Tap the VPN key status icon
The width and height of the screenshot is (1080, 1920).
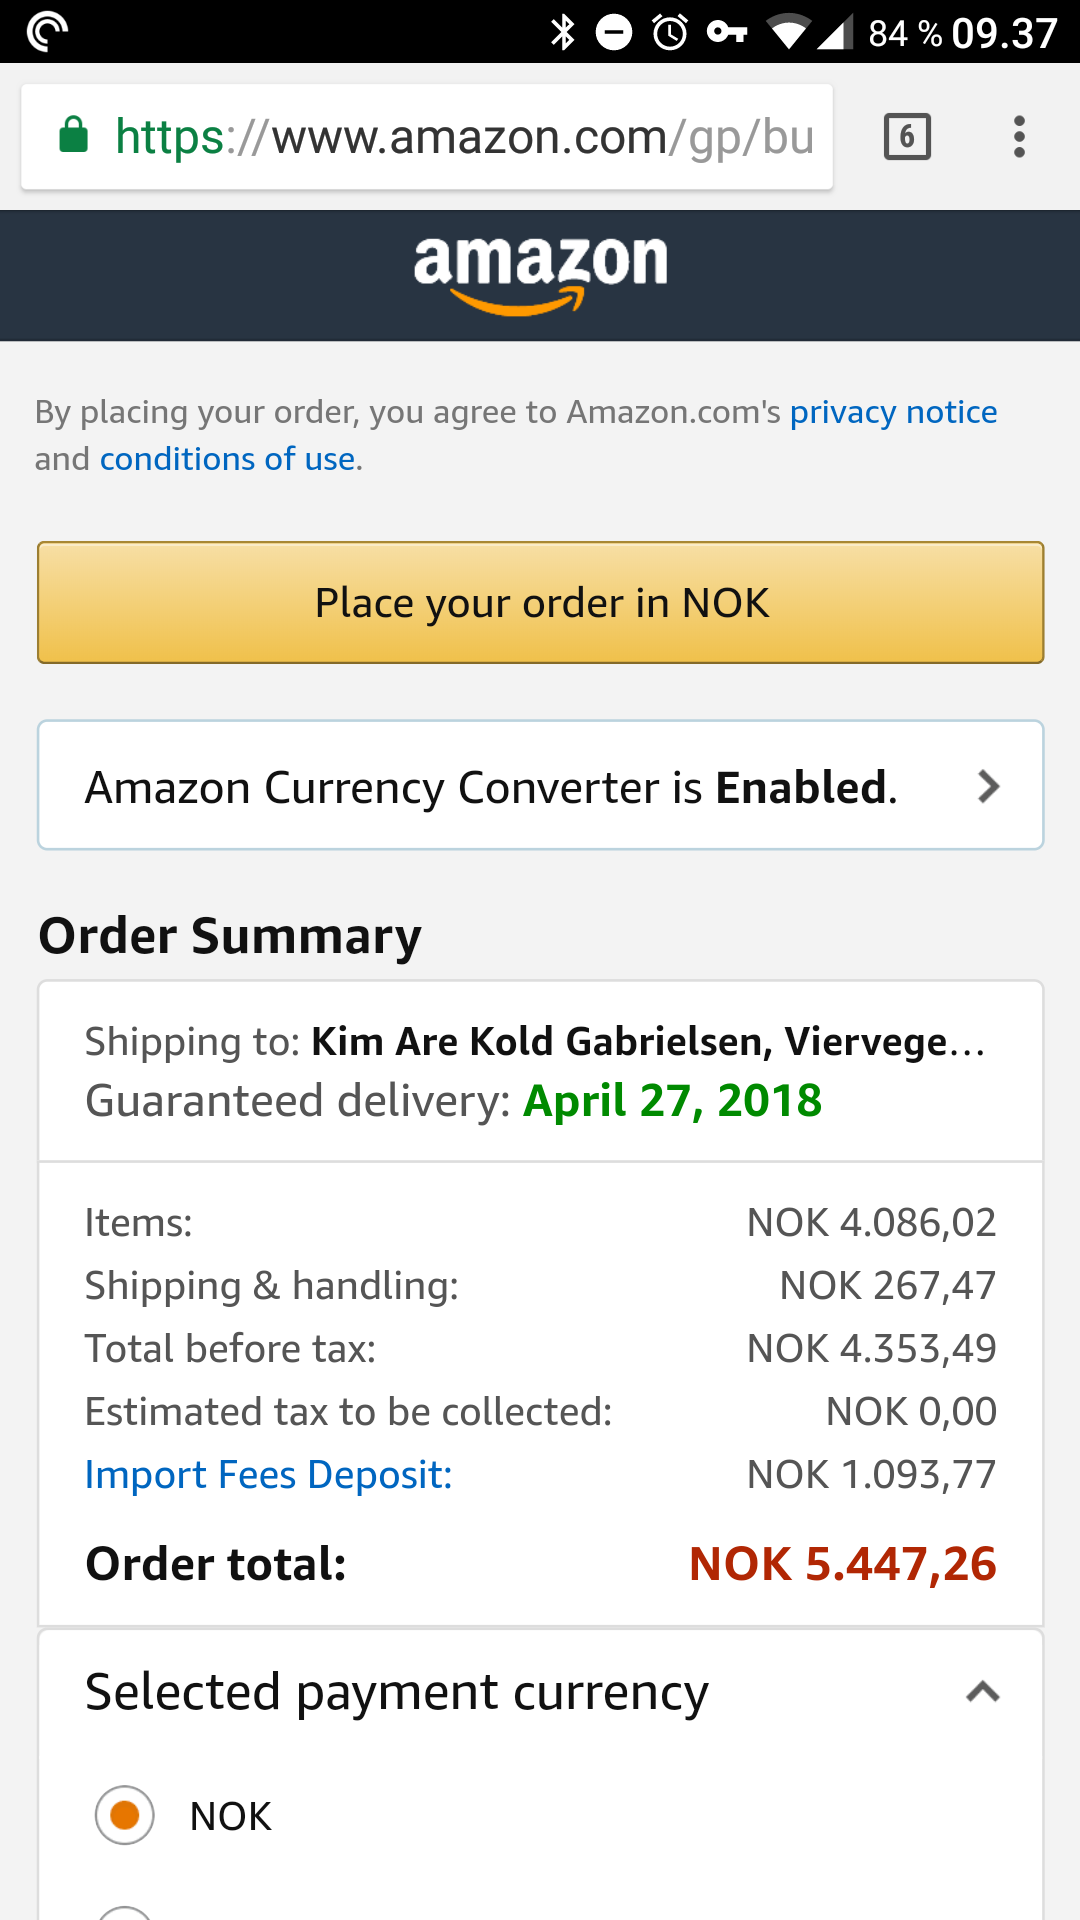[x=727, y=32]
